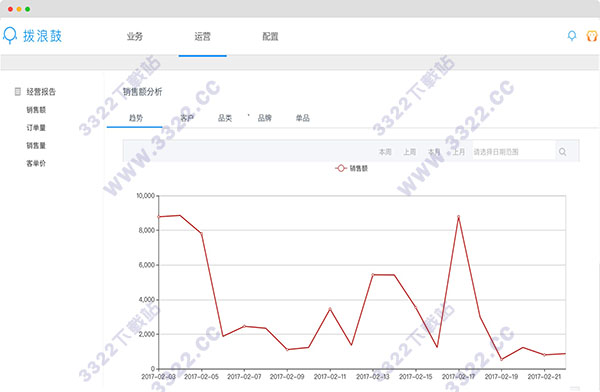
Task: Click the 销售额分析 page heading
Action: pos(142,91)
